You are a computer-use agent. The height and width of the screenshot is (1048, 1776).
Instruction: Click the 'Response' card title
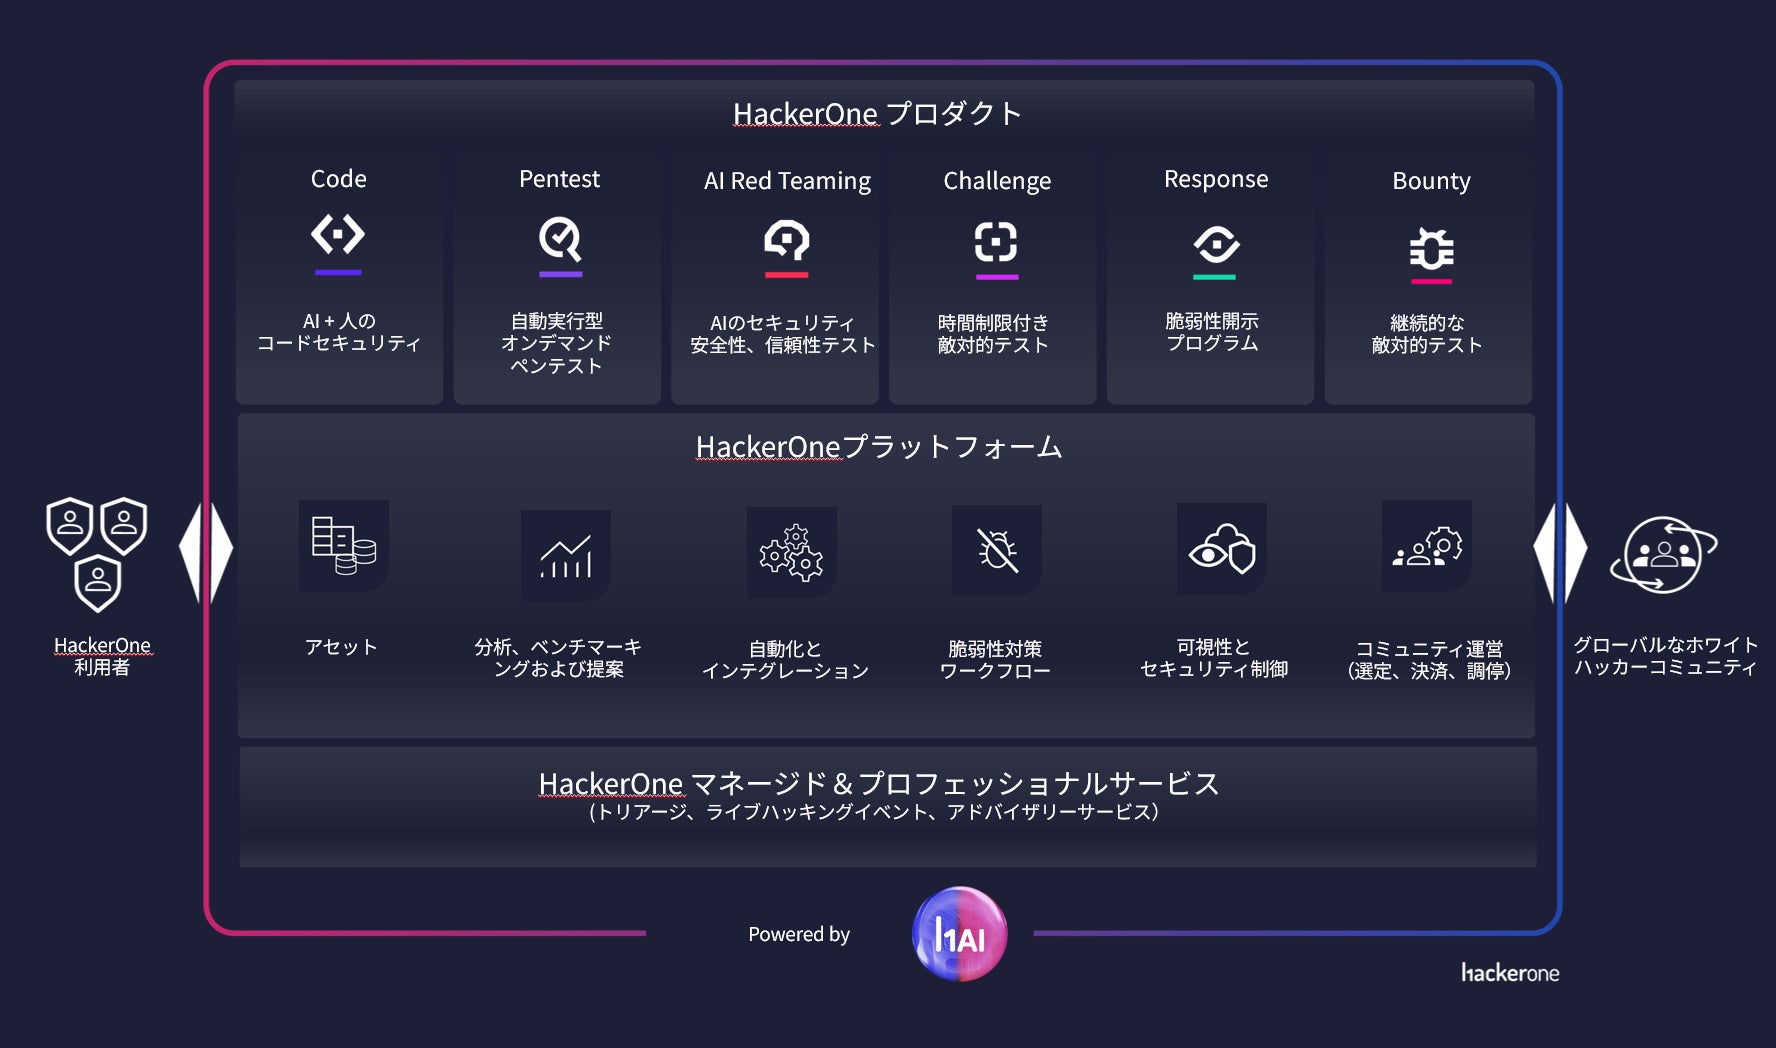coord(1216,179)
